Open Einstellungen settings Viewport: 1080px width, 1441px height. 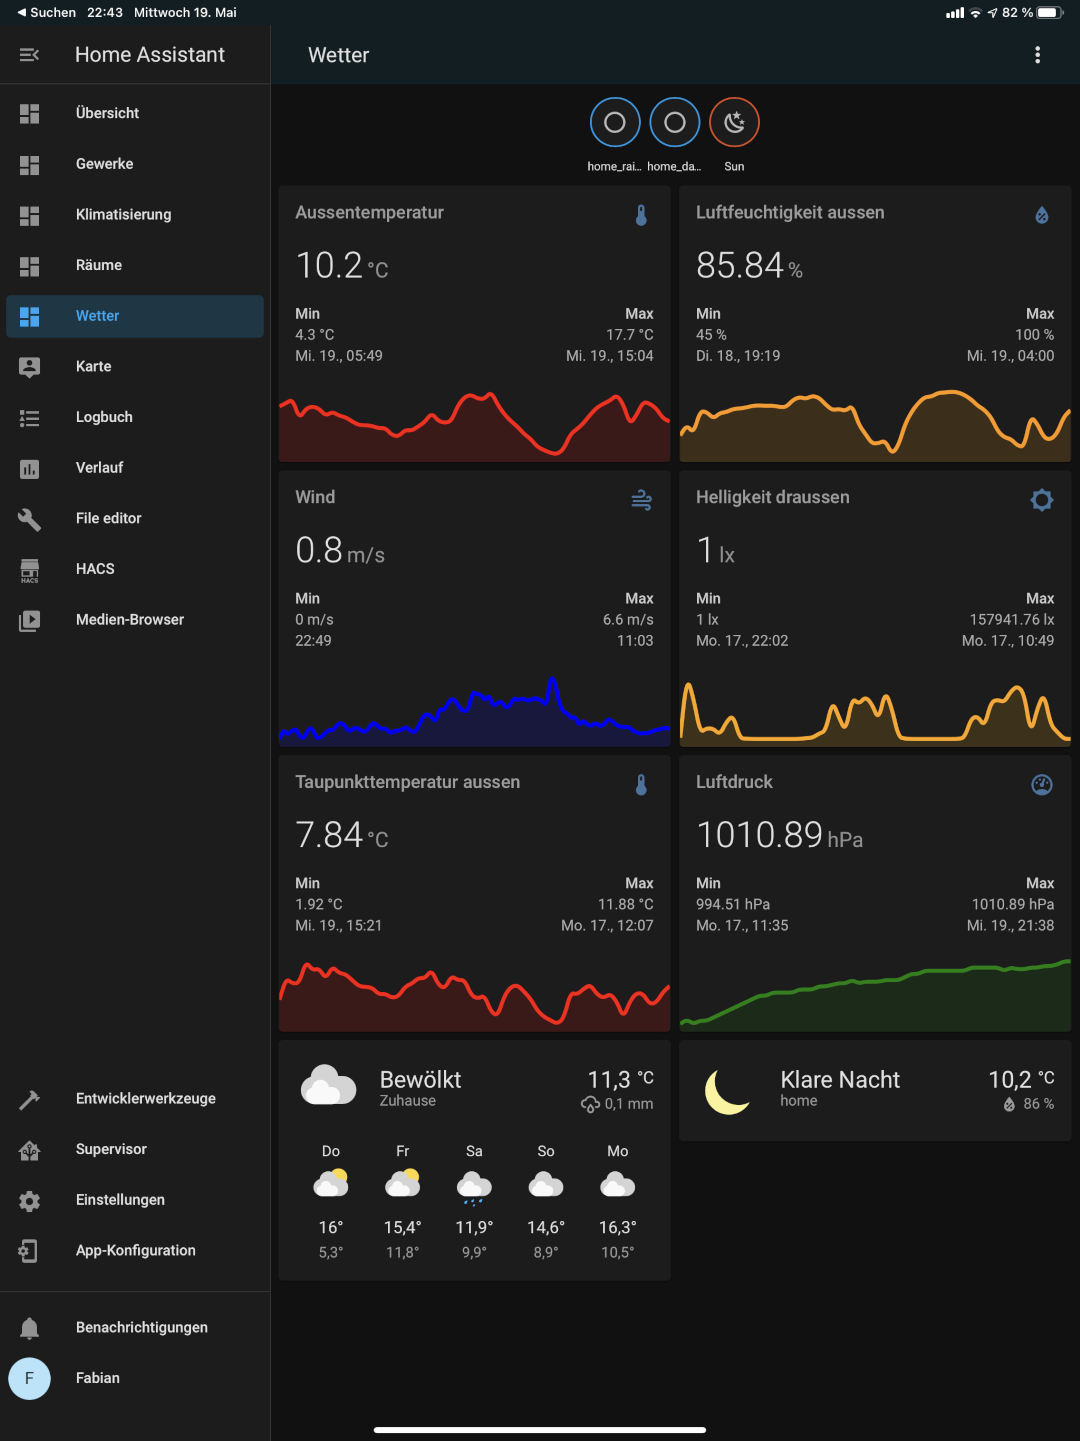point(120,1200)
